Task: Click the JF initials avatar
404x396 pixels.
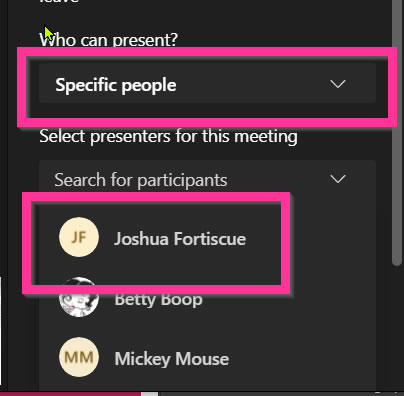Action: click(79, 237)
